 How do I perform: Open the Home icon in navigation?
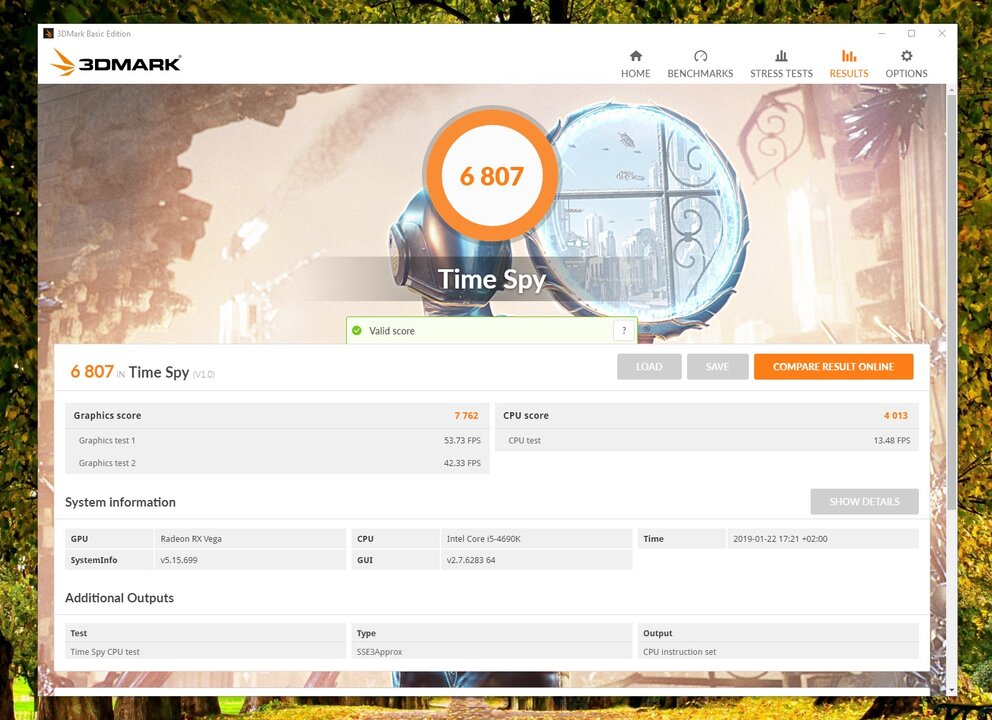click(x=636, y=56)
